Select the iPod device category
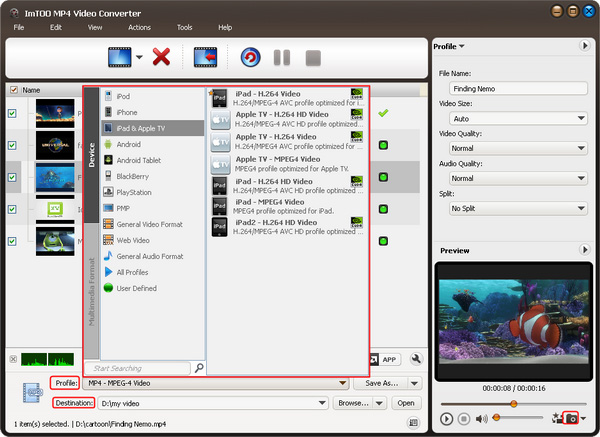 click(x=153, y=96)
